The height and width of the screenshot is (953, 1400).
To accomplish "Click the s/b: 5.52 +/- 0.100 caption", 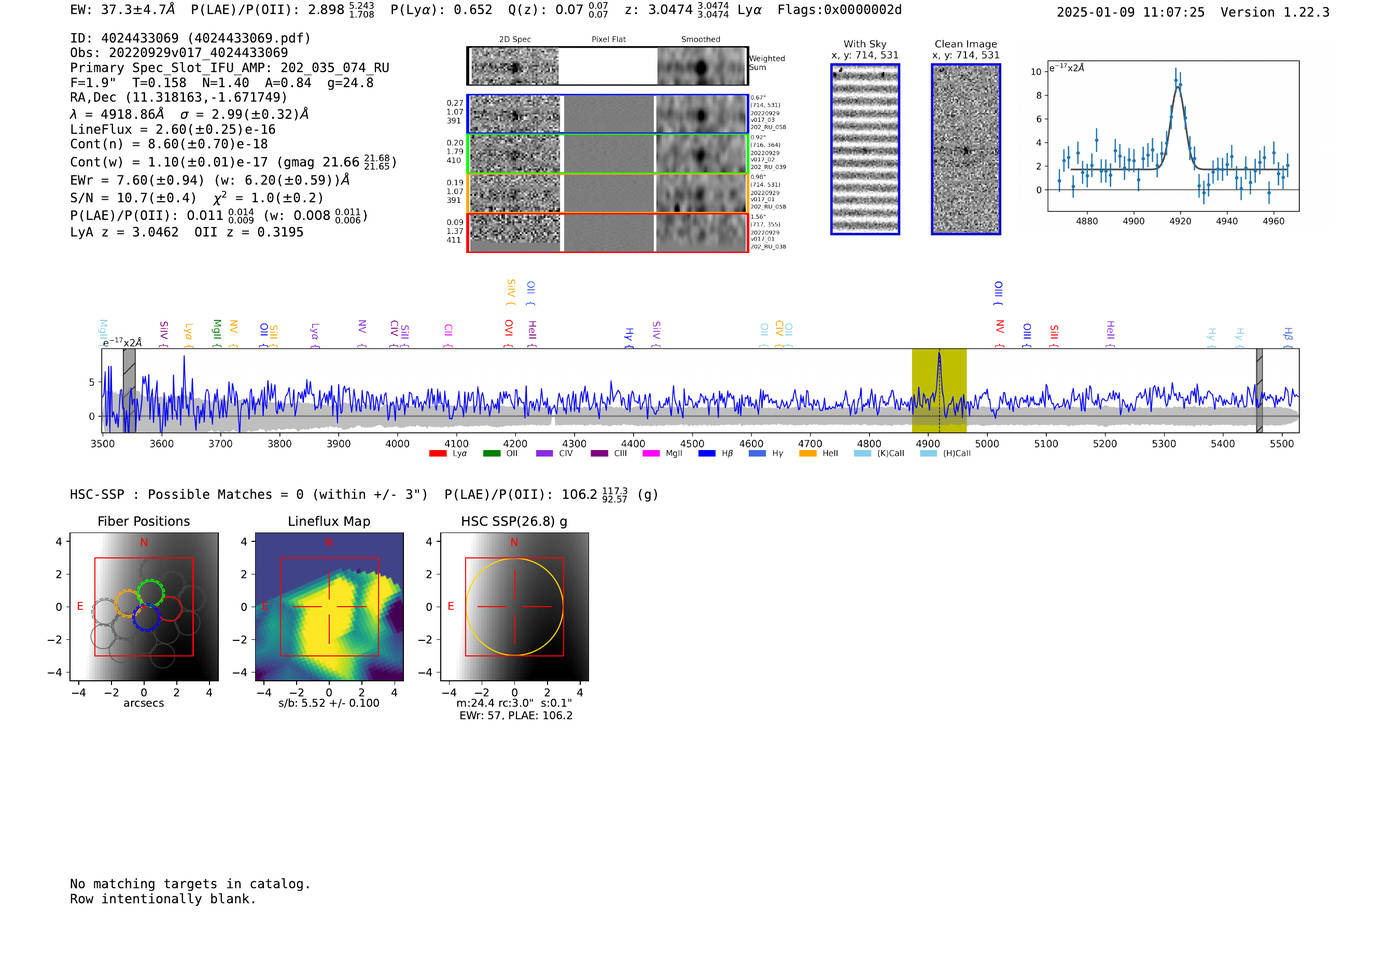I will 329,703.
